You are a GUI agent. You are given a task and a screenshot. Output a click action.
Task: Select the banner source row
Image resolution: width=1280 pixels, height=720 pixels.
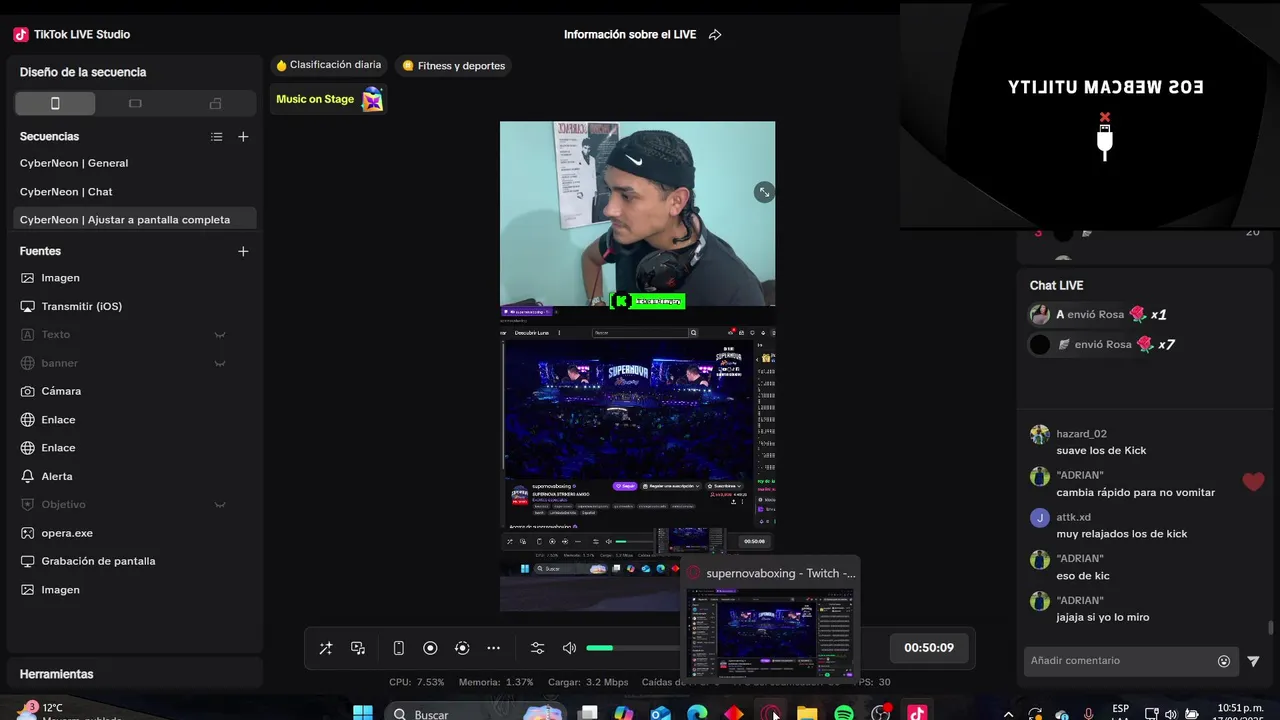tap(135, 363)
